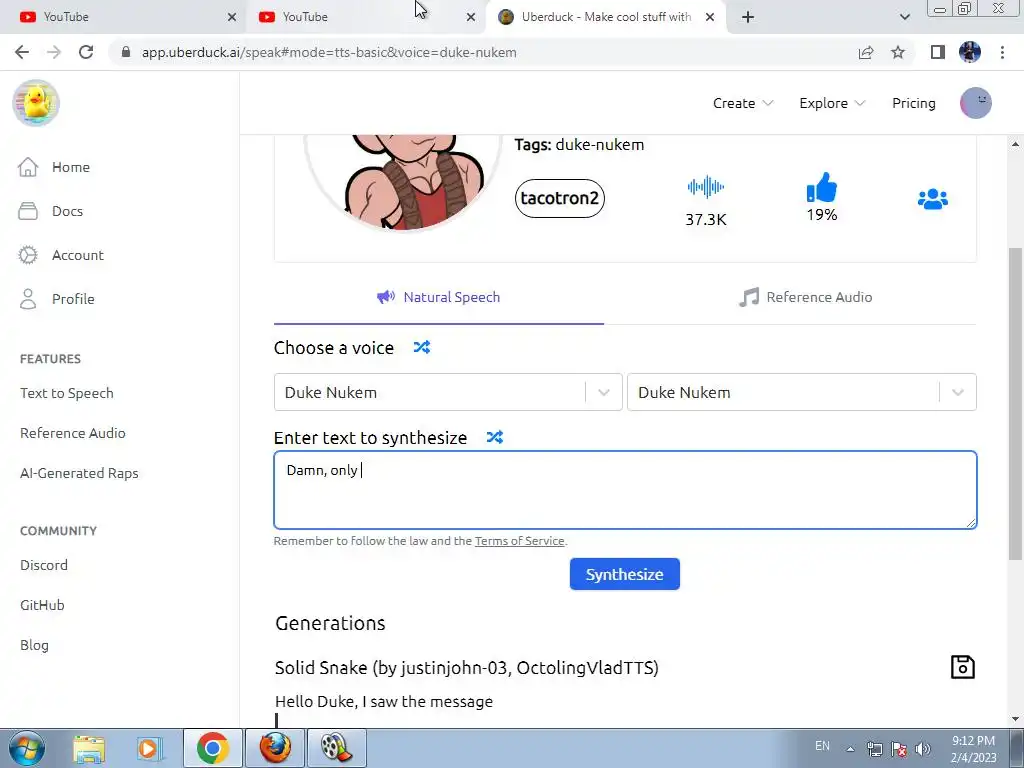Click the 'Hello Duke, I saw the message' text
1024x768 pixels.
pos(384,701)
